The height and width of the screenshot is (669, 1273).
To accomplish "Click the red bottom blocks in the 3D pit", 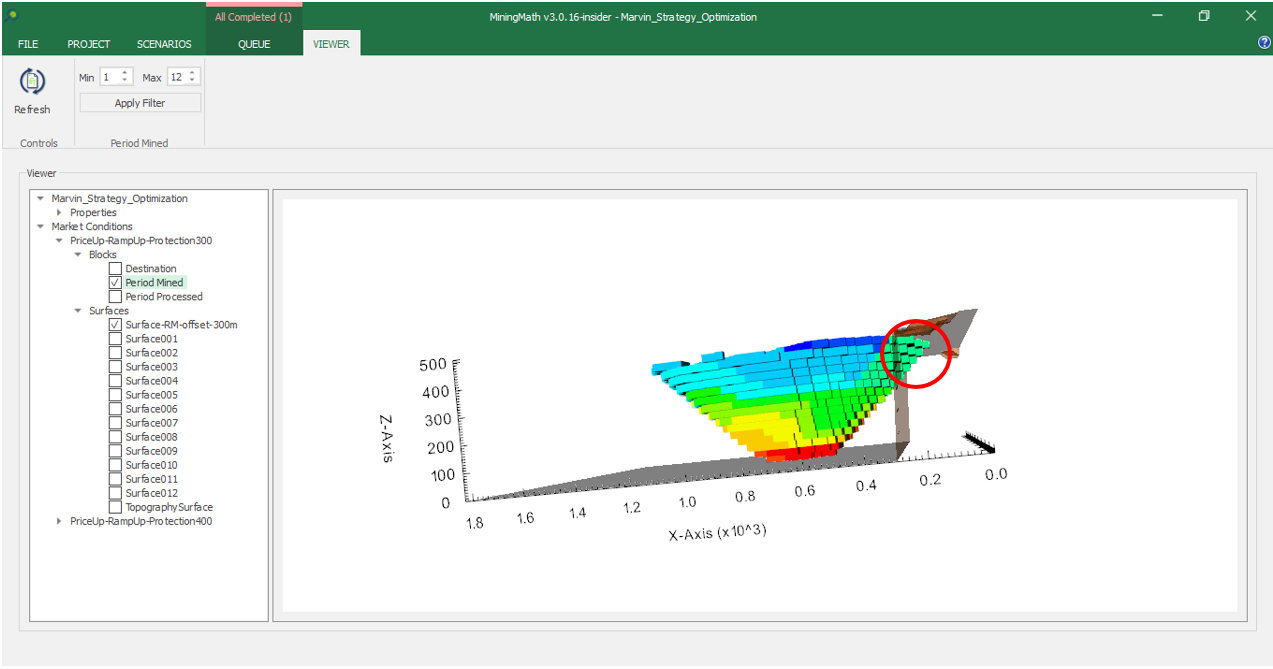I will (x=798, y=452).
